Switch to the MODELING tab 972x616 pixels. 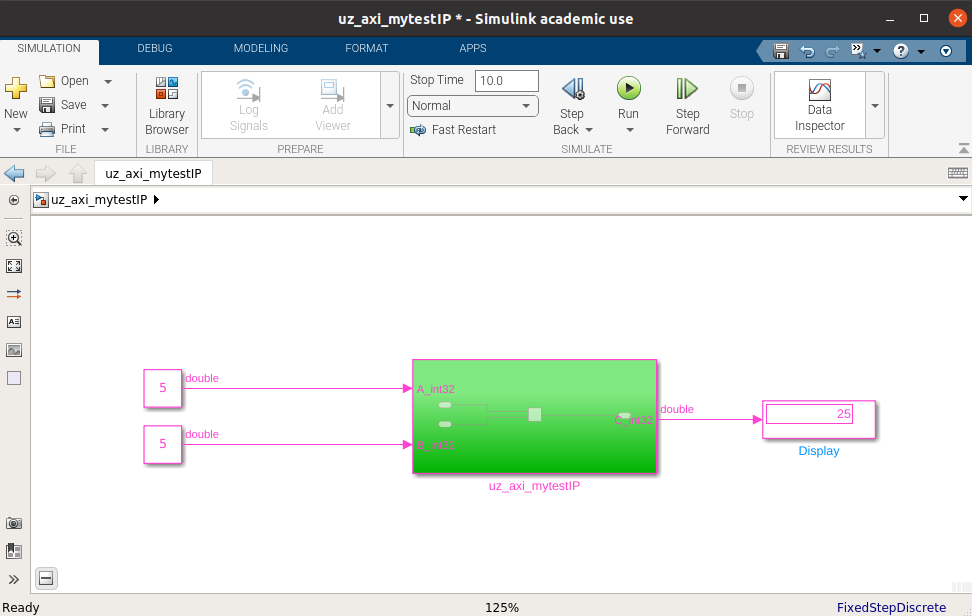261,48
